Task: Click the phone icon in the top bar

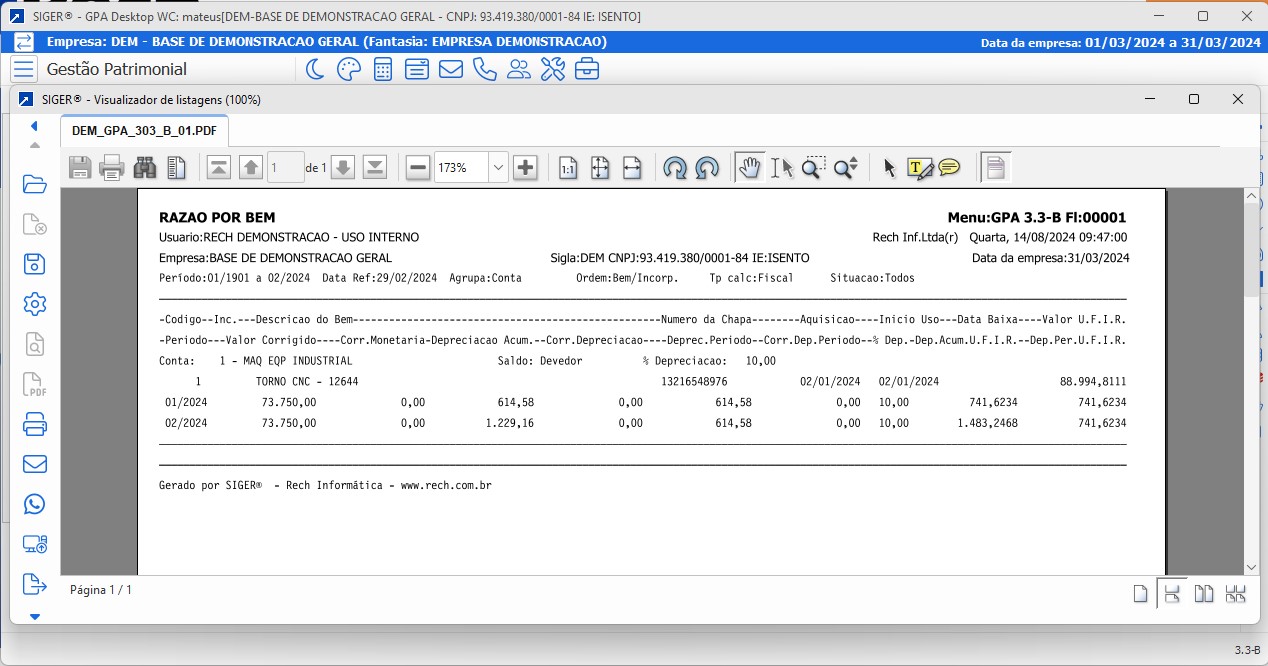Action: click(x=485, y=69)
